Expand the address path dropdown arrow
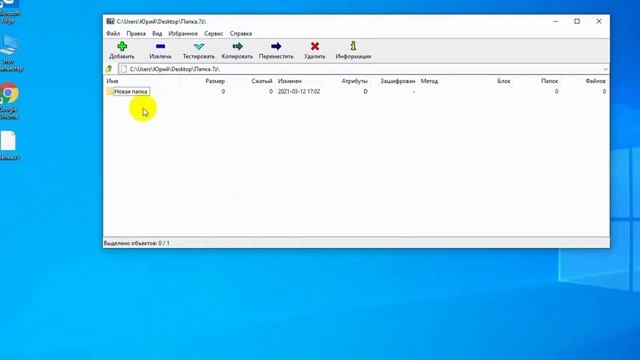Image resolution: width=640 pixels, height=360 pixels. click(605, 69)
